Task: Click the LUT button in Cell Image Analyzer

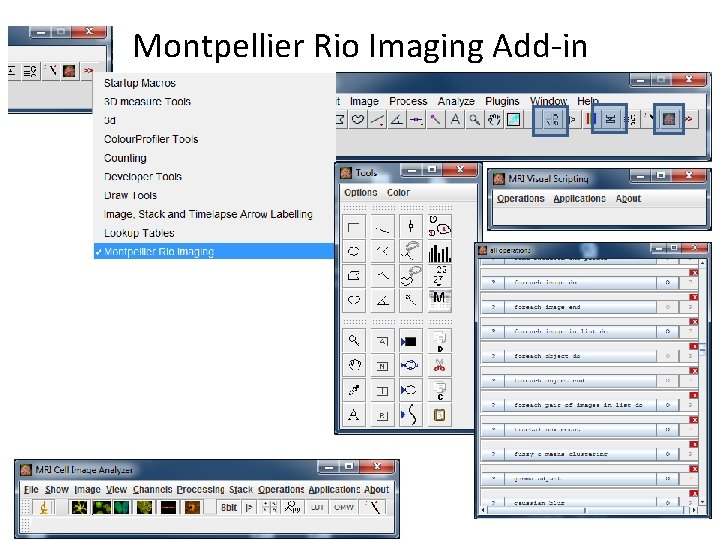Action: 317,507
